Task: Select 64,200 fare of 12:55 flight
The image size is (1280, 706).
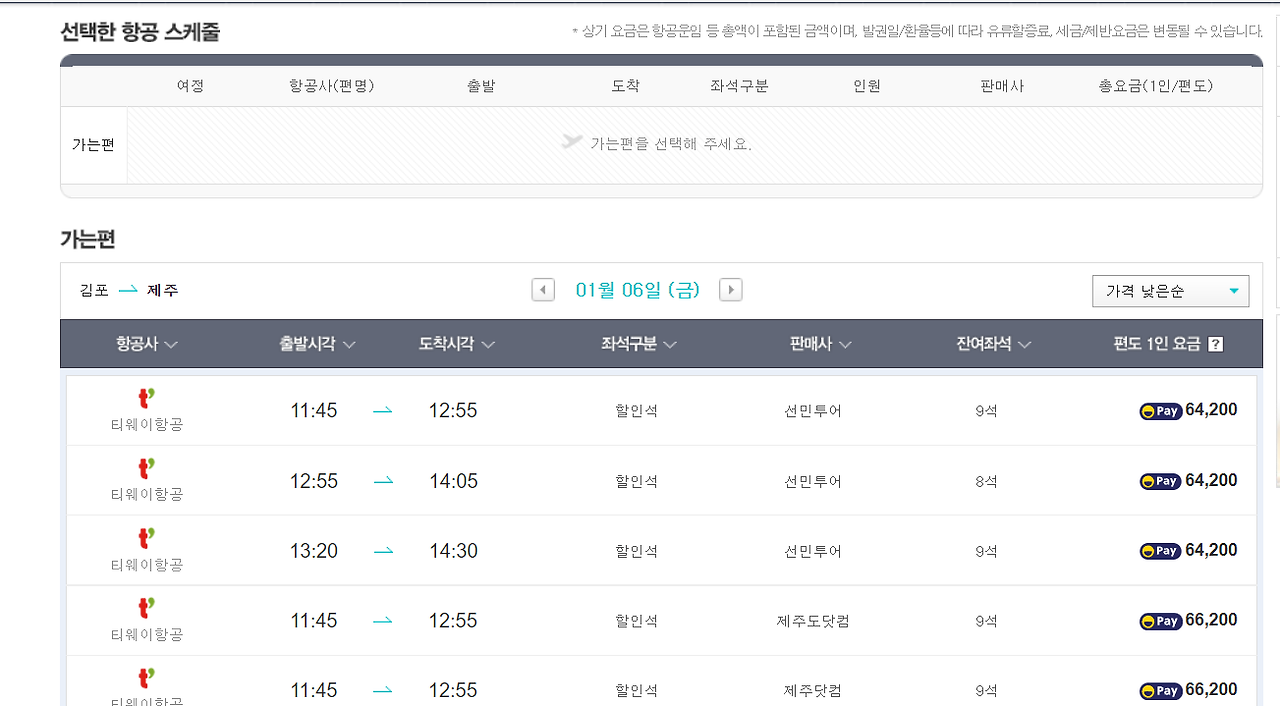Action: click(x=1211, y=480)
